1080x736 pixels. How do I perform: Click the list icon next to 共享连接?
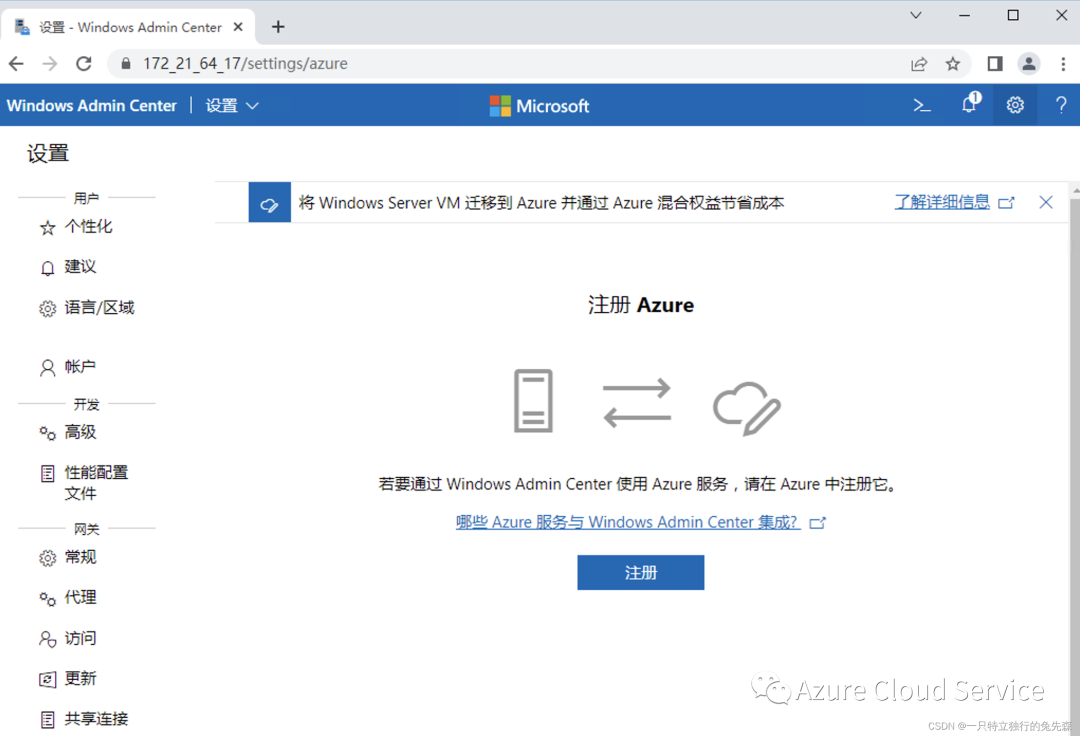click(x=47, y=720)
